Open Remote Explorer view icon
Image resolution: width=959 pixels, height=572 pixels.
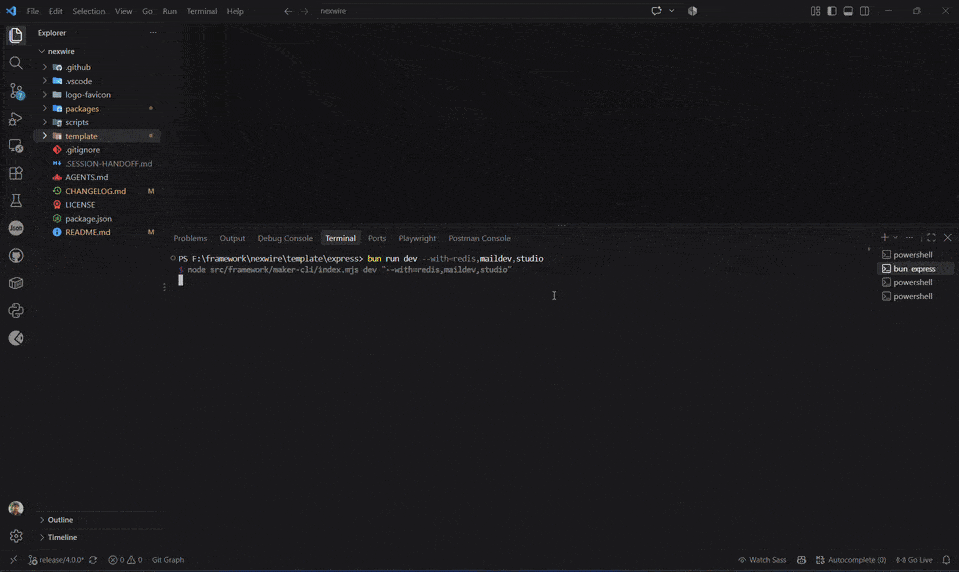tap(16, 146)
